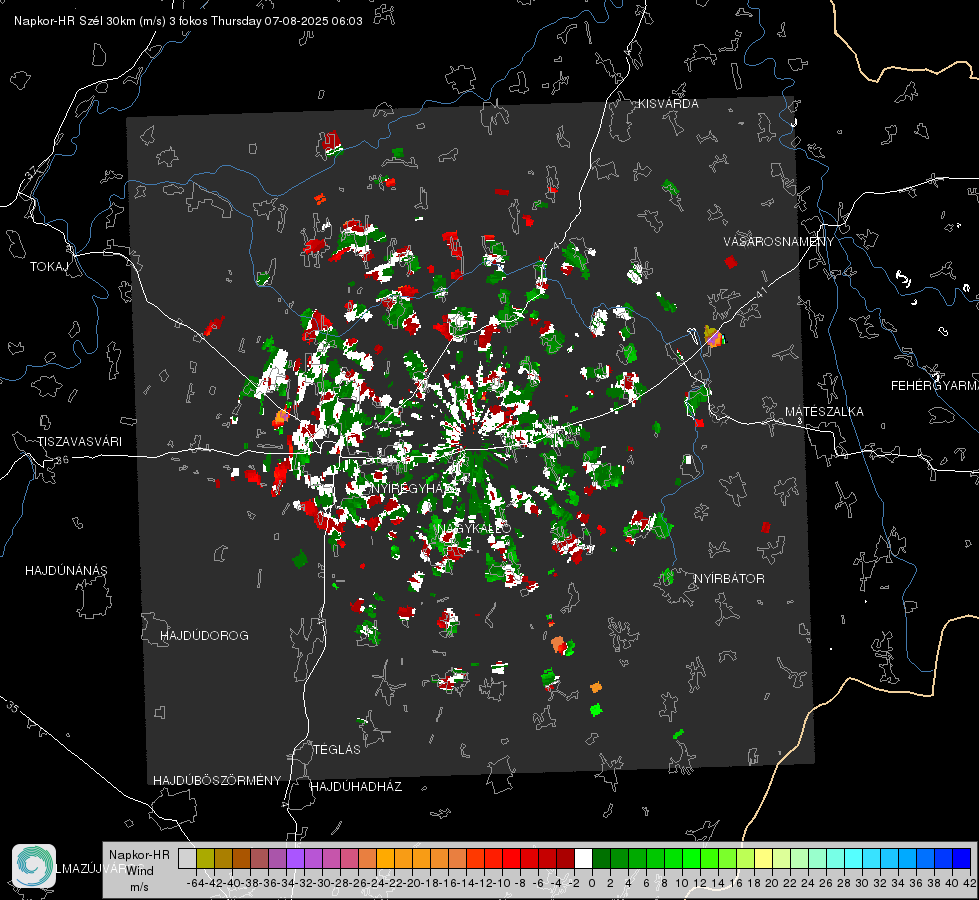Click the TOKAJ city label
Viewport: 979px width, 900px height.
(49, 267)
